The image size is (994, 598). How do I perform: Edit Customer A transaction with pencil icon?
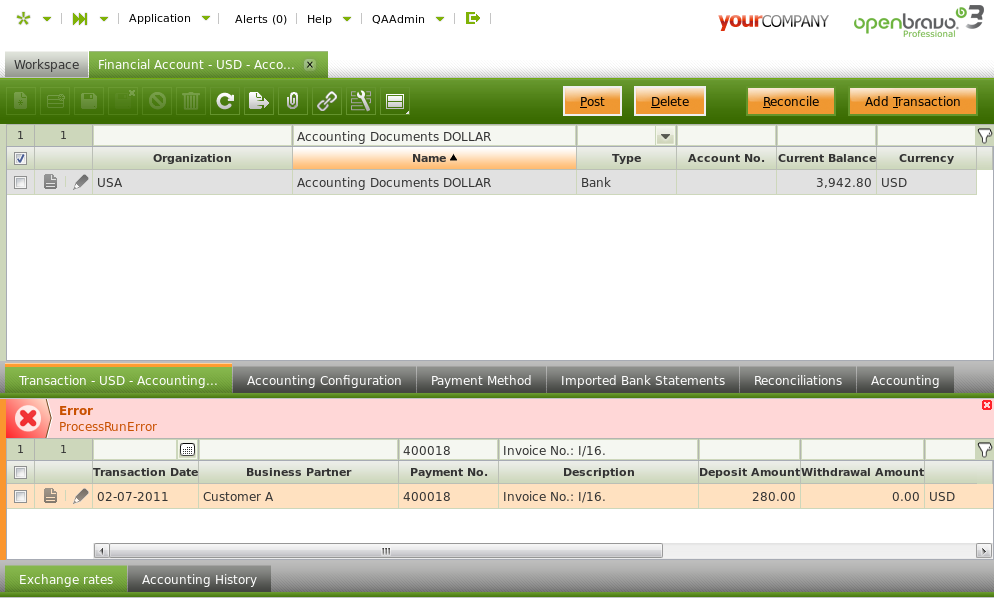pos(81,496)
